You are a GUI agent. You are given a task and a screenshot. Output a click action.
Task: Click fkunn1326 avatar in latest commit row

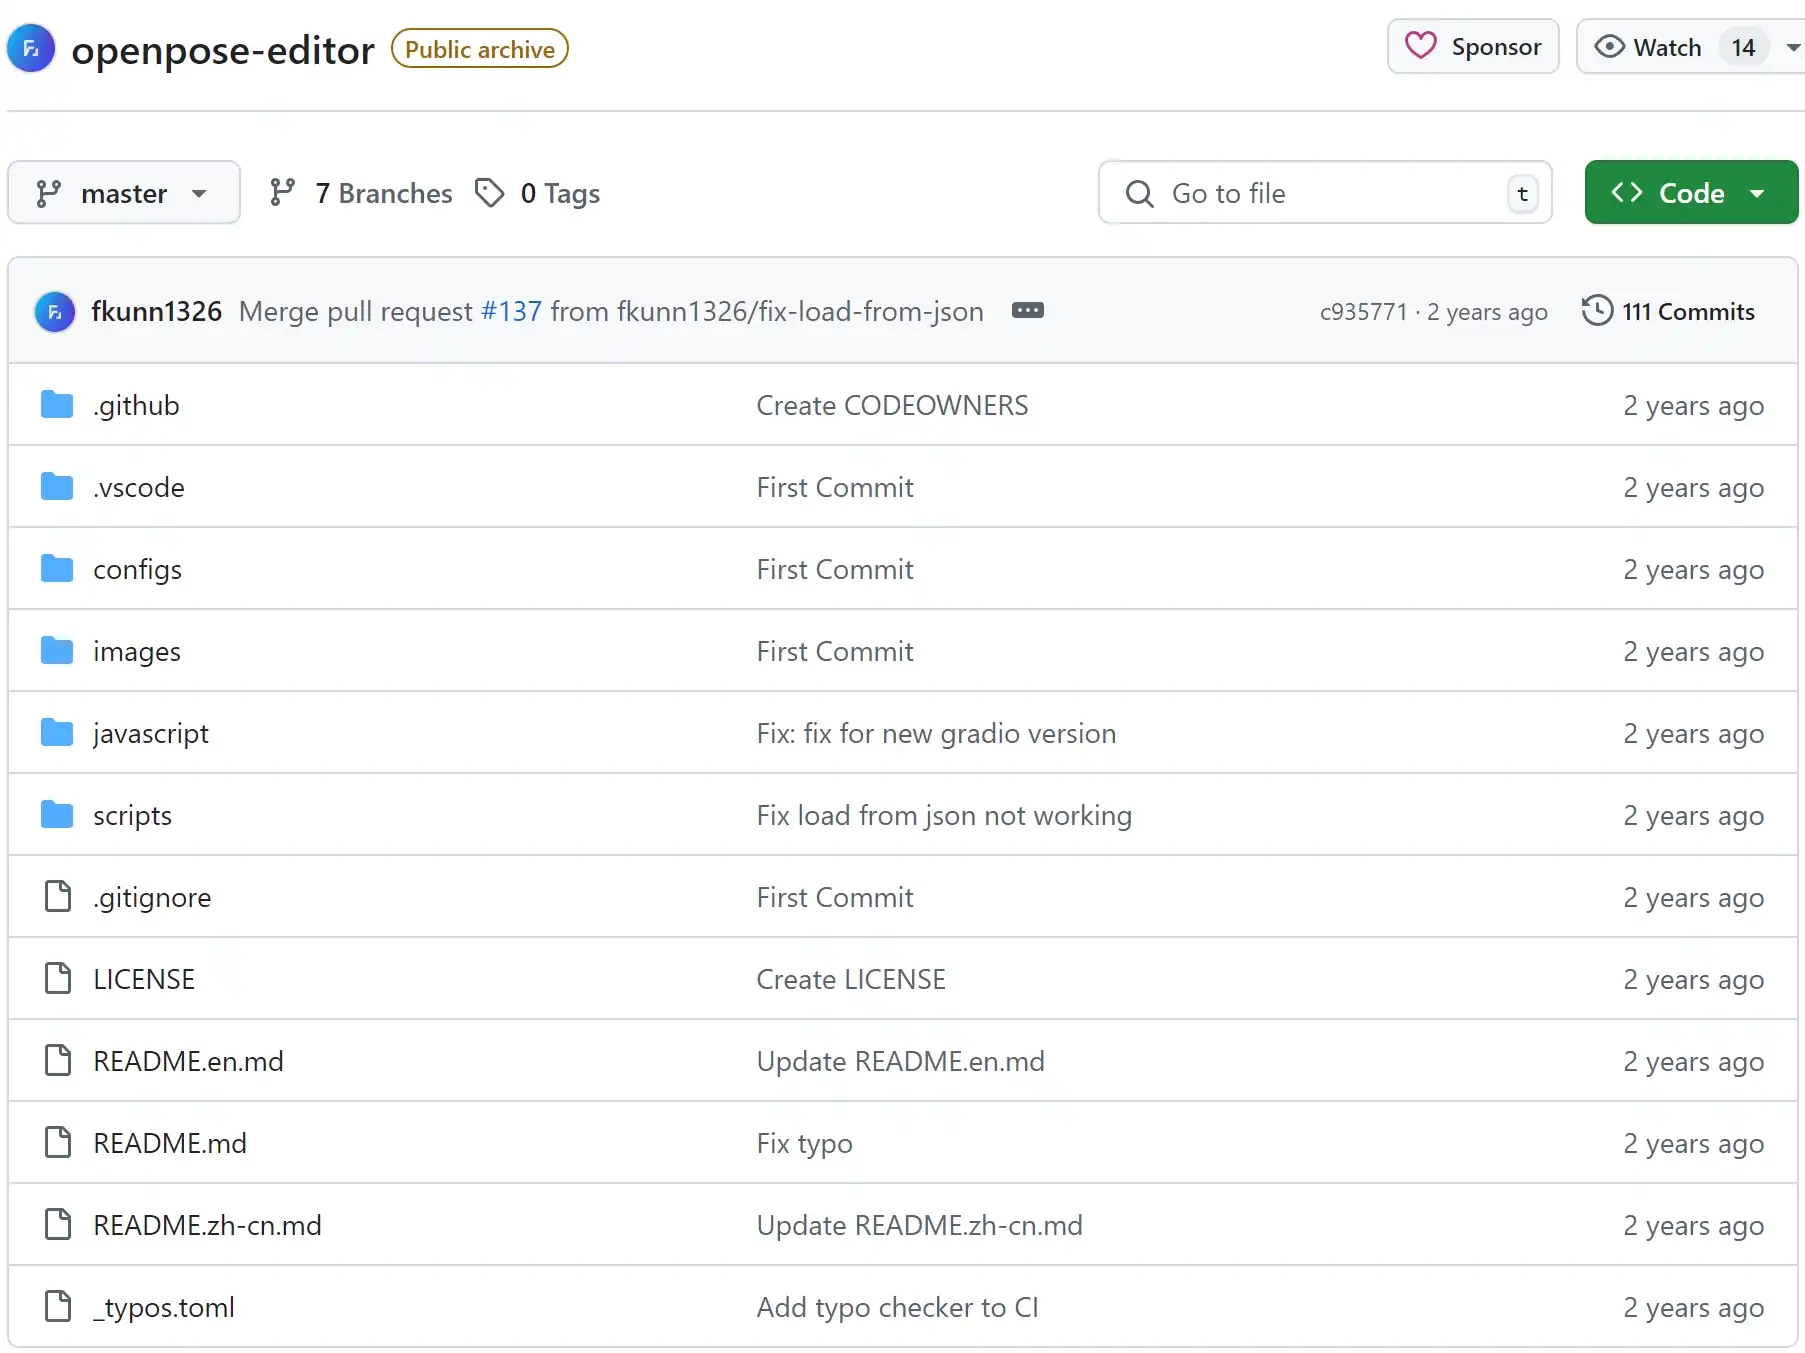coord(55,311)
